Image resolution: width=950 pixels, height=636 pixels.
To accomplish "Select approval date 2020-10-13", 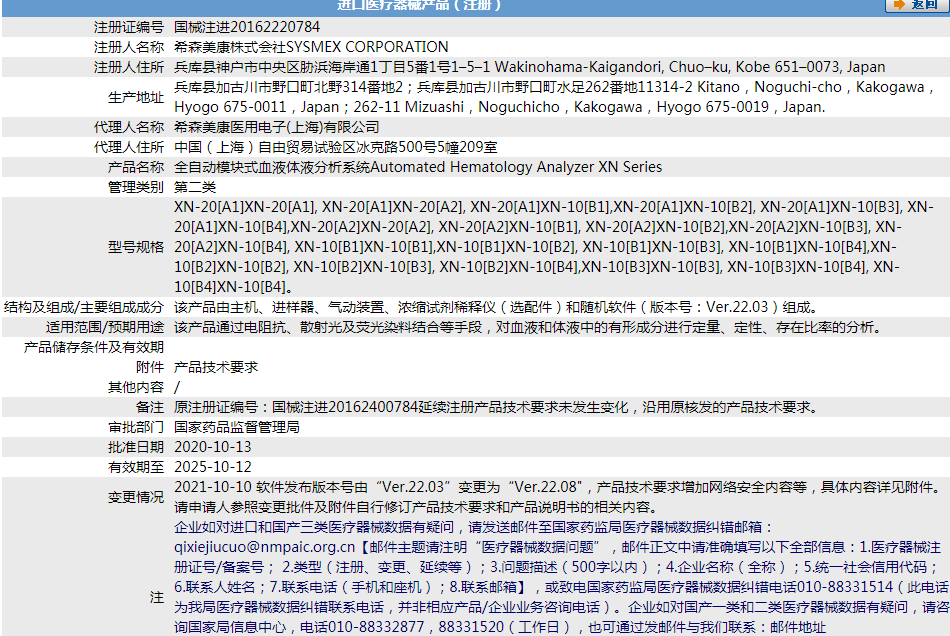I will coord(213,447).
